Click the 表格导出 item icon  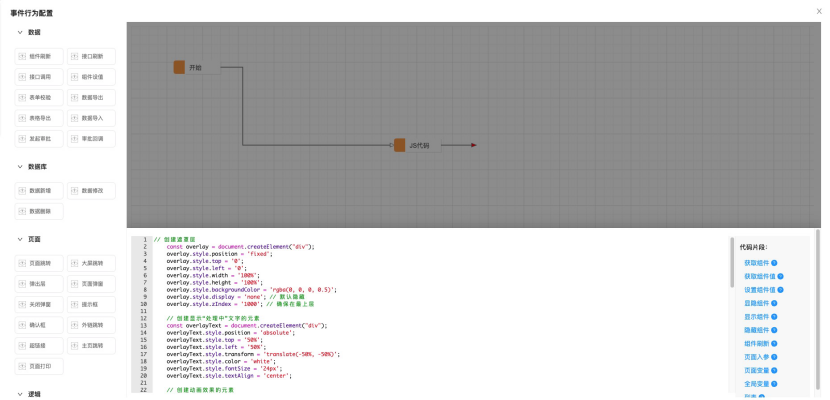click(x=22, y=118)
